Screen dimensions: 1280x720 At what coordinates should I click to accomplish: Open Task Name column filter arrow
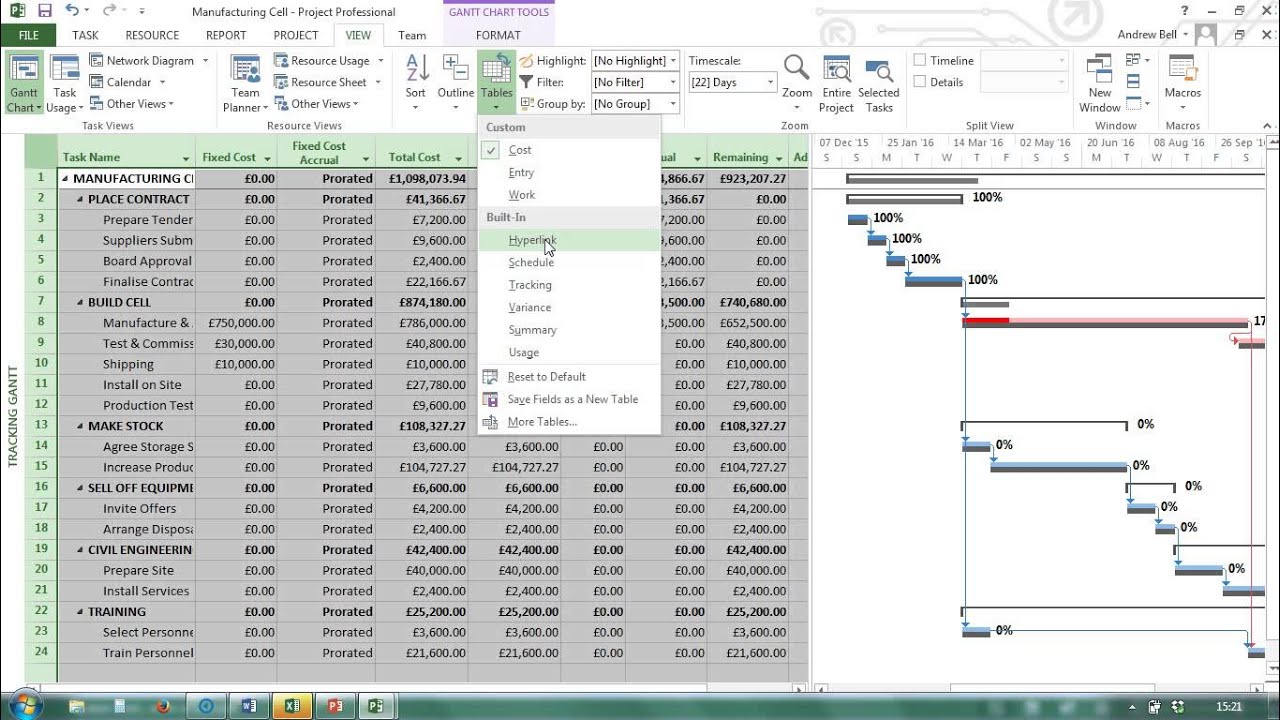coord(186,159)
